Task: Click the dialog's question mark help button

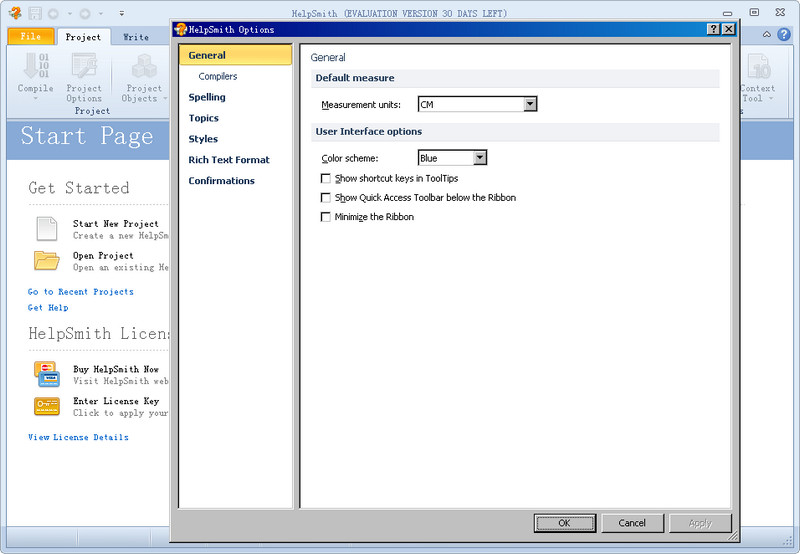Action: [713, 30]
